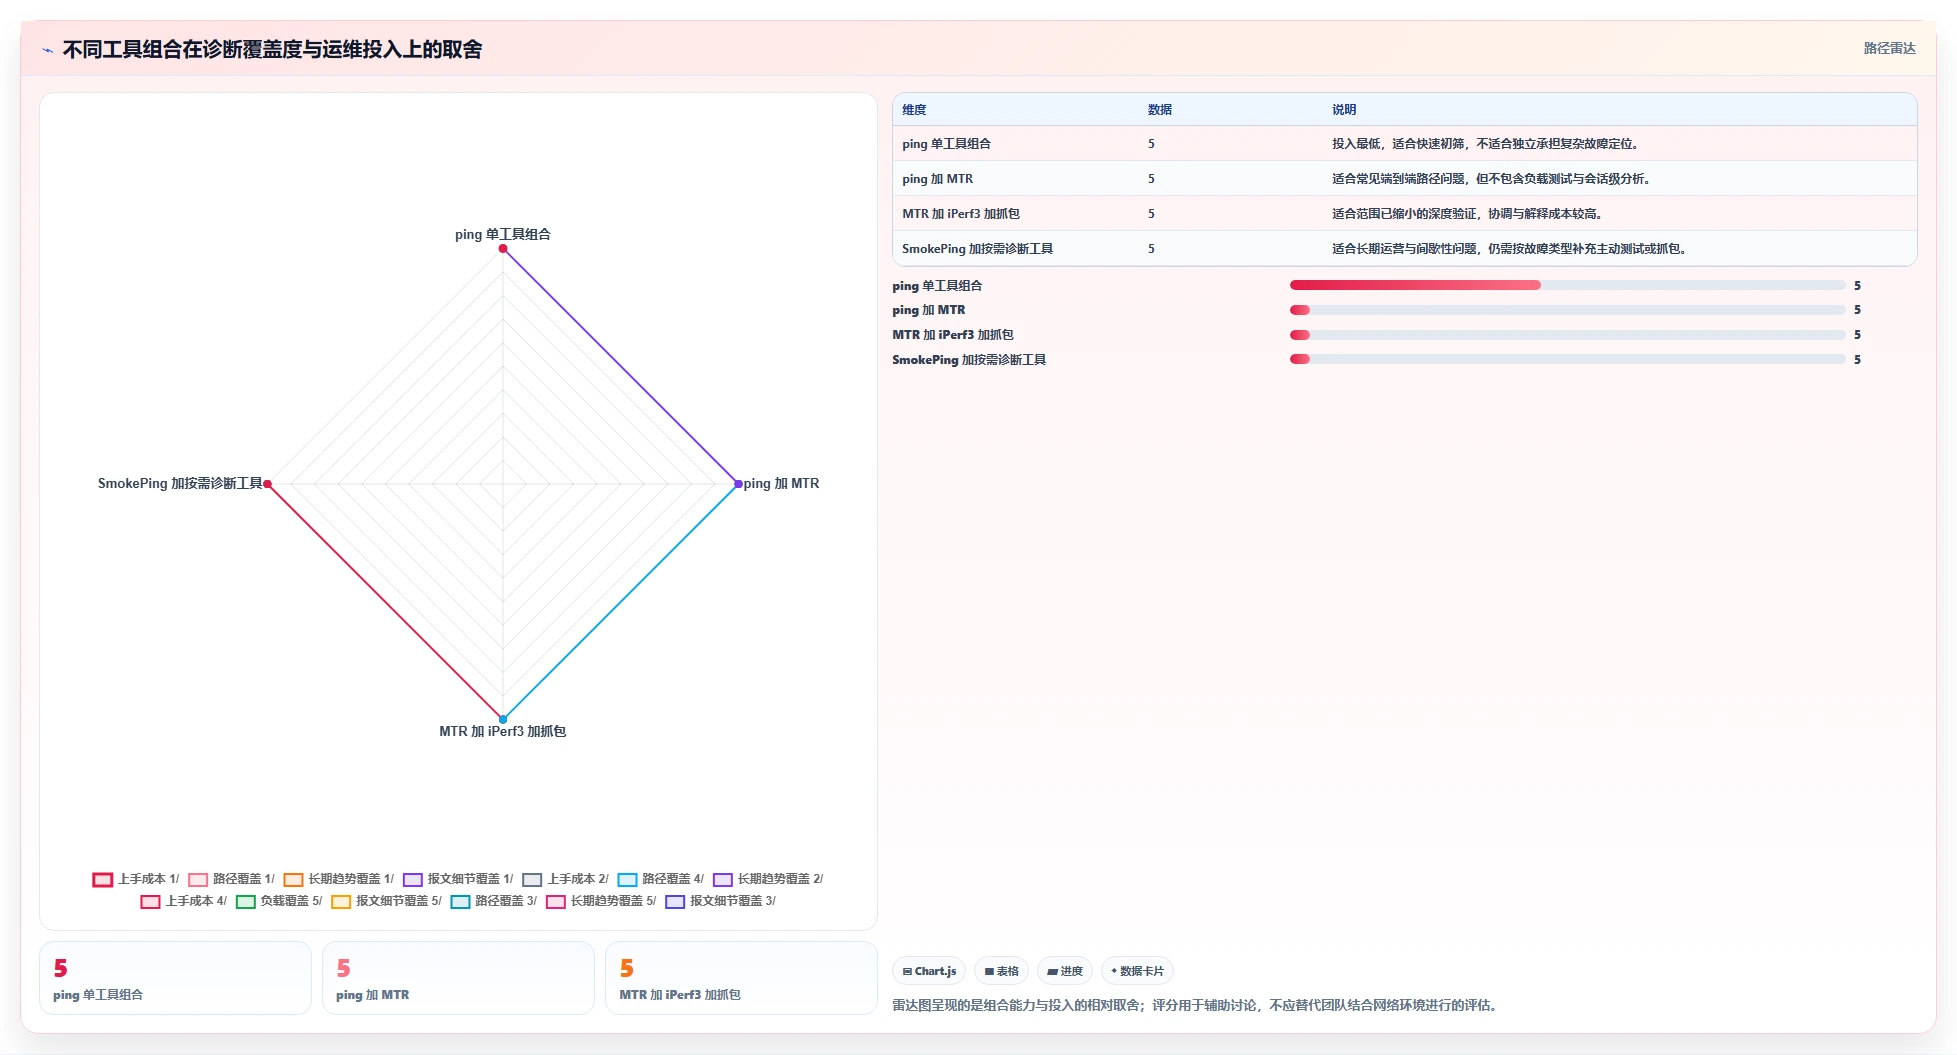Click the value 5 in the ping 加 MTR table row
Screen dimensions: 1957x1055
(x=1151, y=179)
